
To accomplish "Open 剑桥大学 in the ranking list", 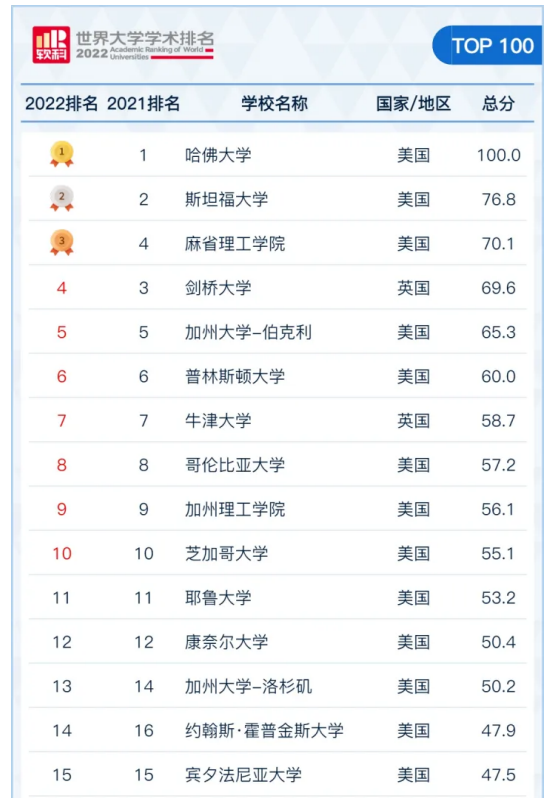I will [x=218, y=288].
